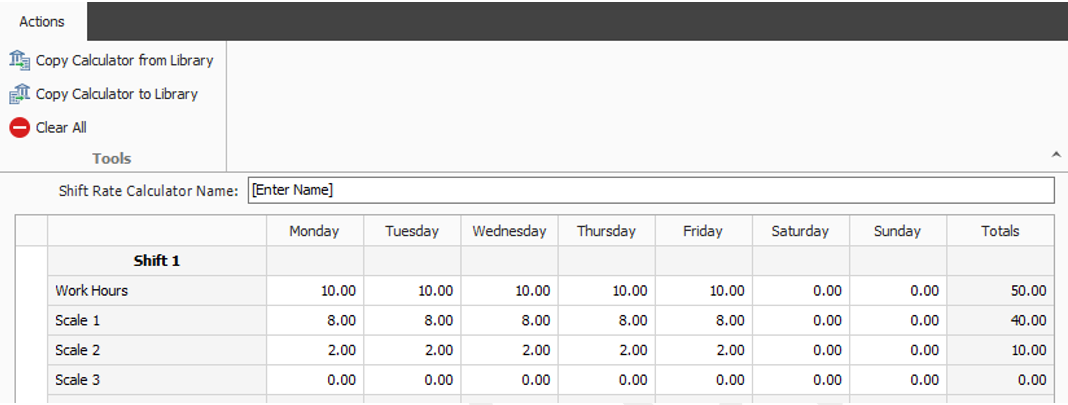Click the Totals column header
The width and height of the screenshot is (1068, 405).
(x=1000, y=231)
